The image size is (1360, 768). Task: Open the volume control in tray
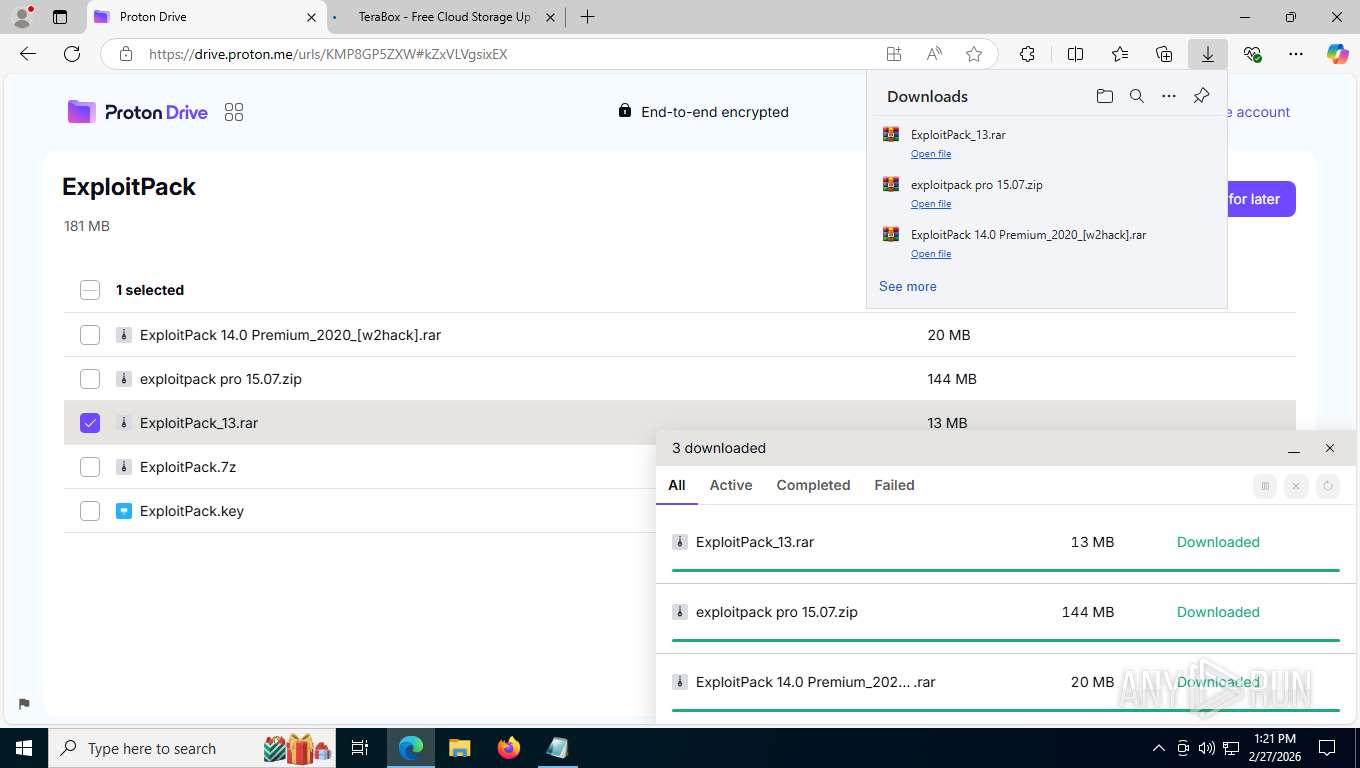click(x=1207, y=748)
